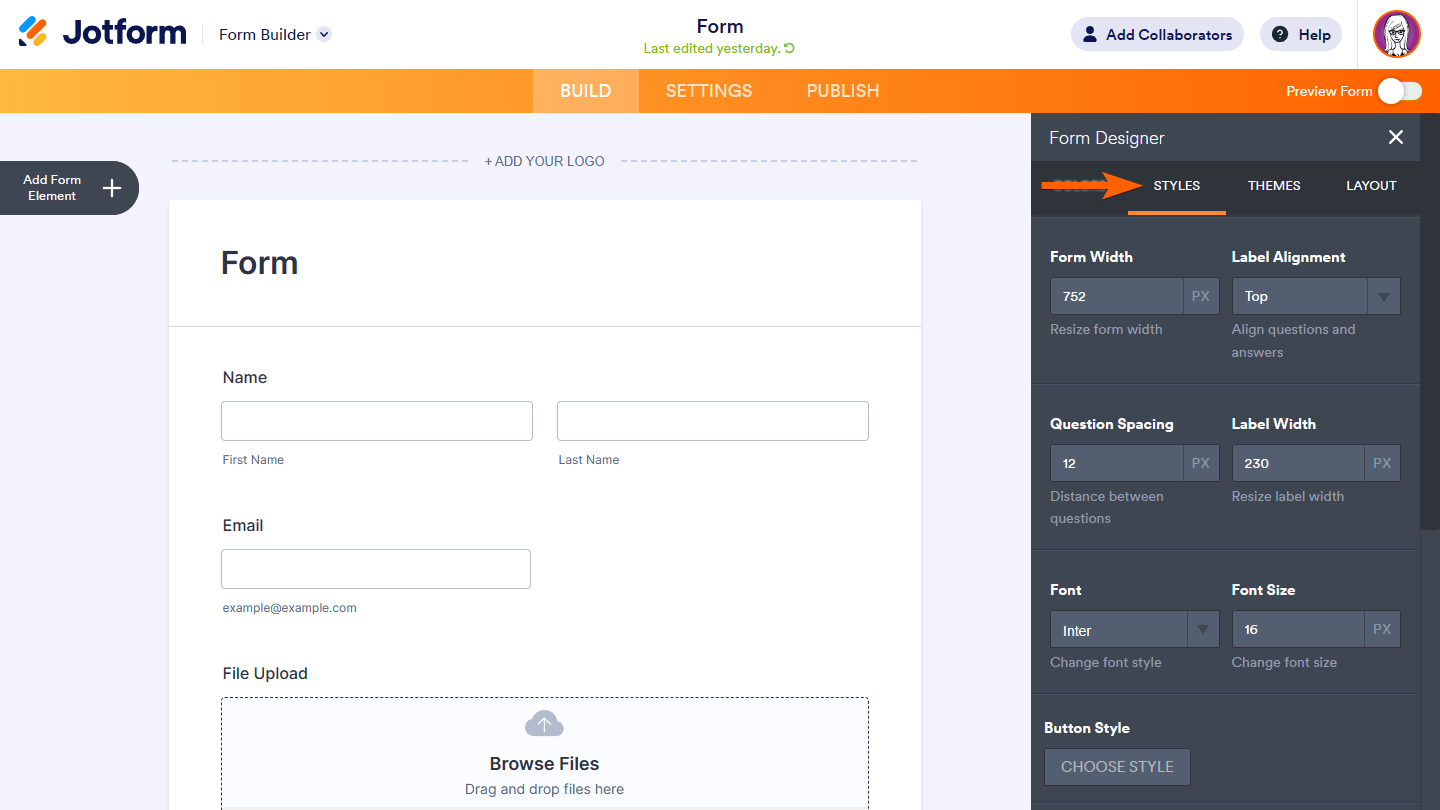
Task: Click the cloud upload icon in File Upload
Action: click(544, 723)
